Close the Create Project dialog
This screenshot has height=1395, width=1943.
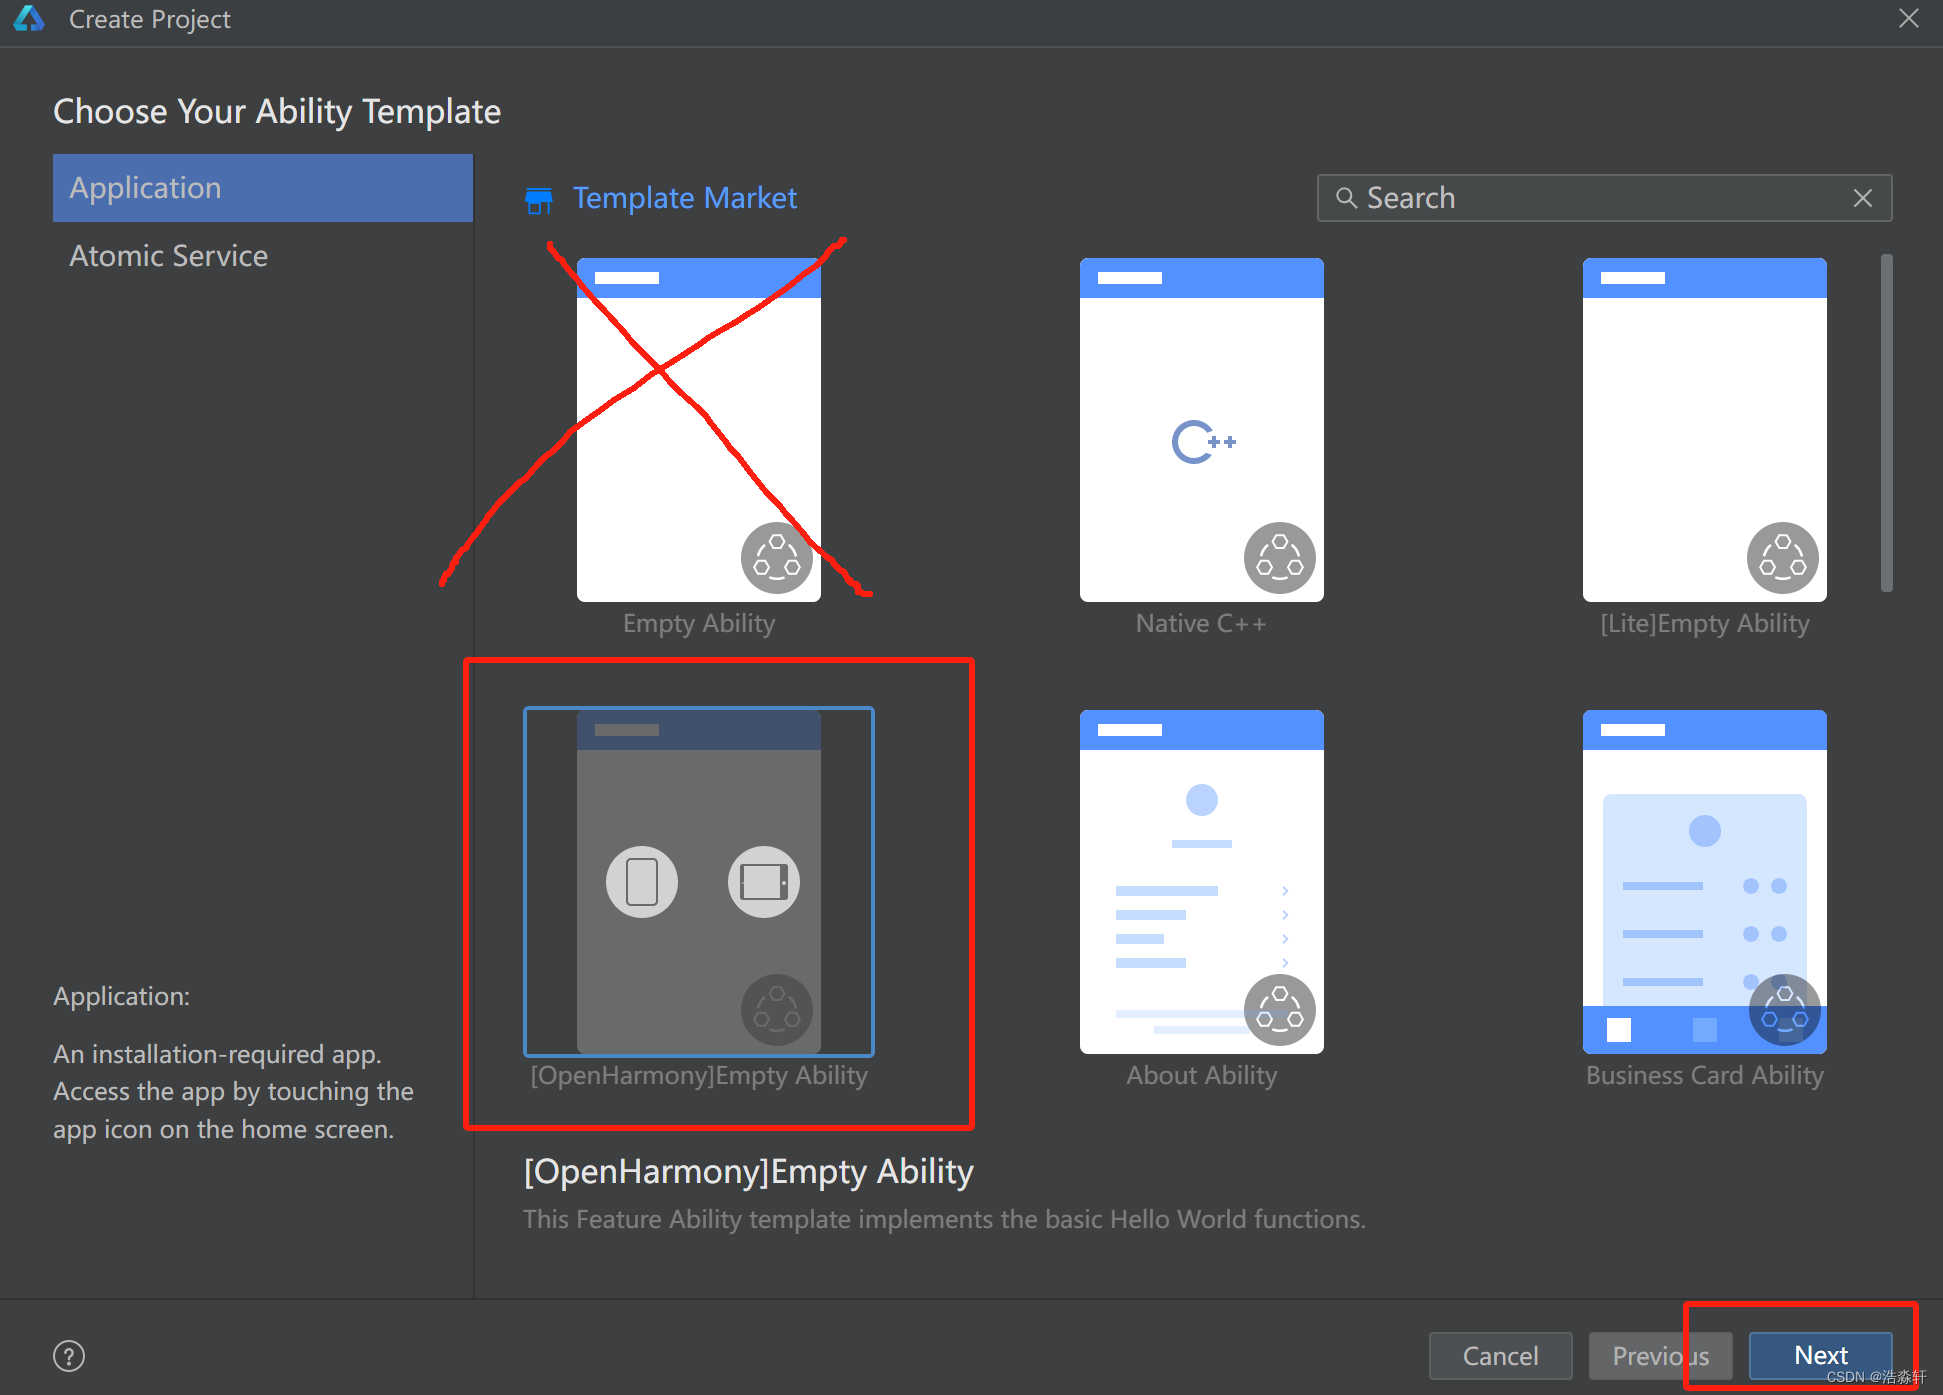1909,19
